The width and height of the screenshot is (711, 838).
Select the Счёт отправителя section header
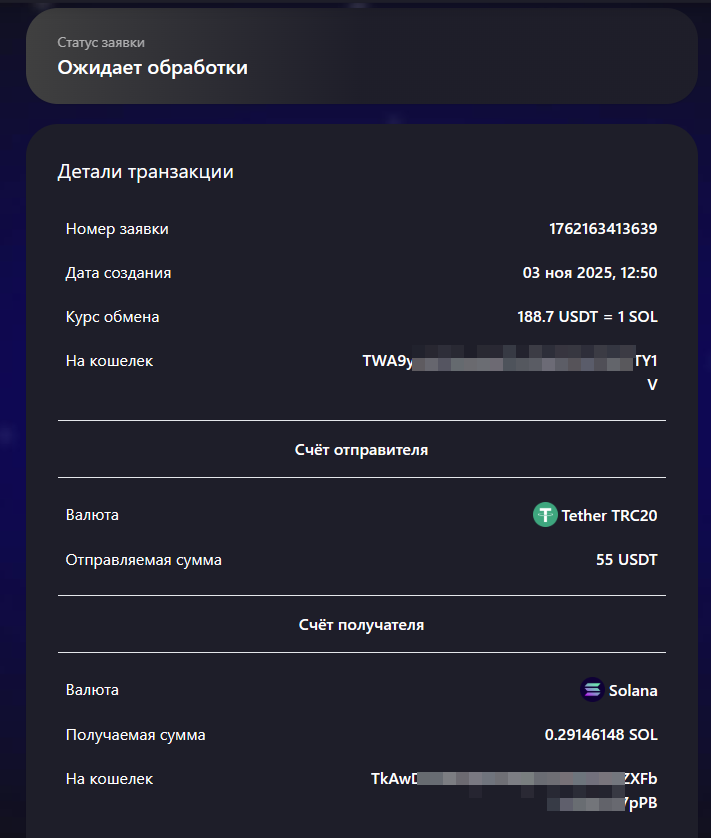[x=360, y=449]
